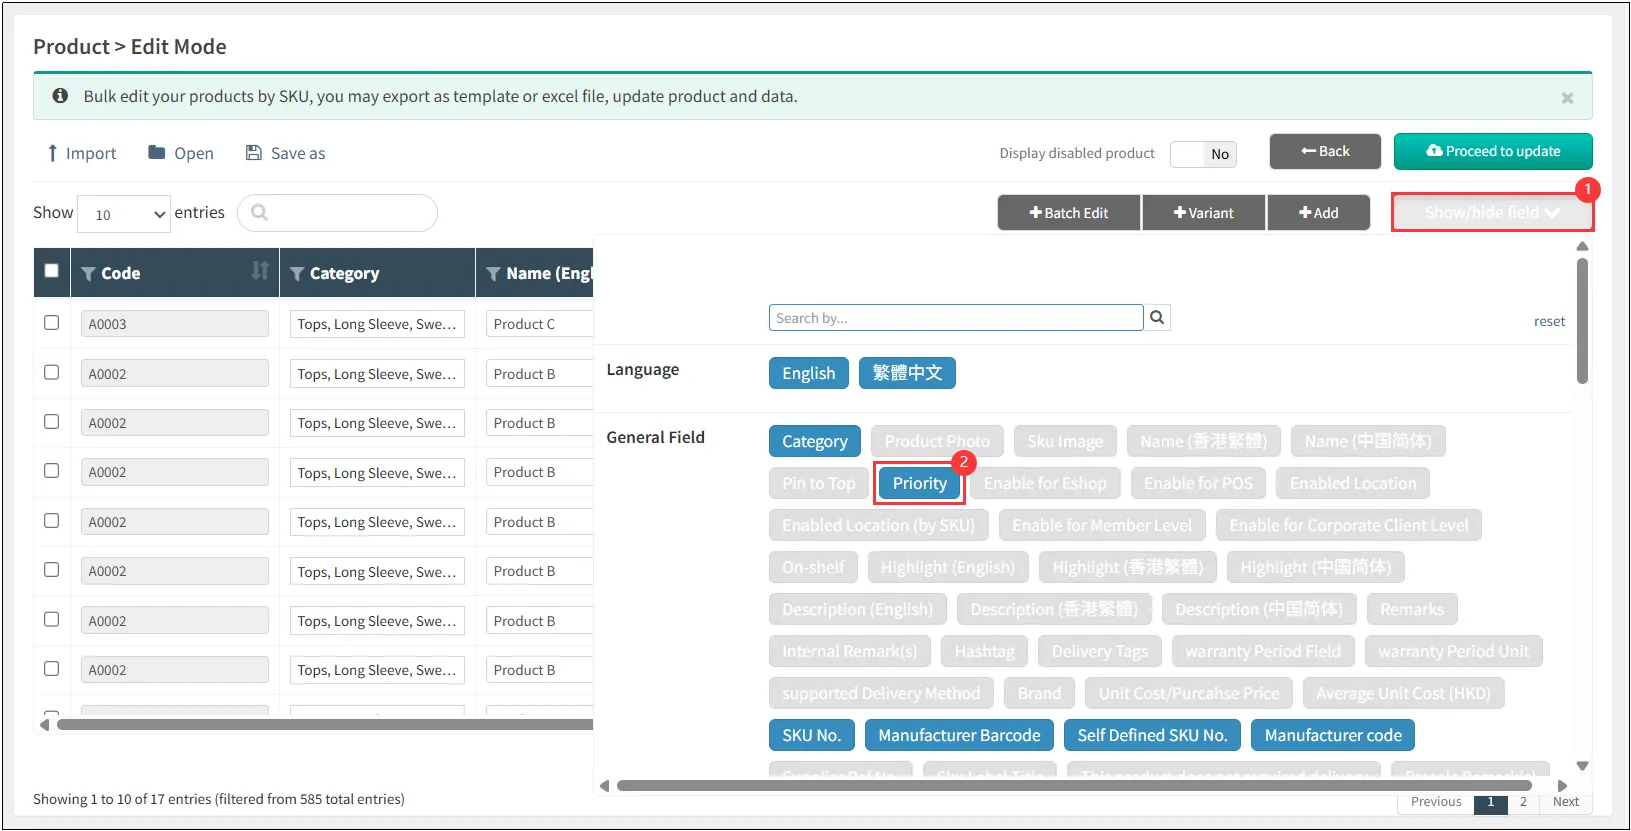
Task: Click the Import upload arrow icon
Action: [x=52, y=153]
